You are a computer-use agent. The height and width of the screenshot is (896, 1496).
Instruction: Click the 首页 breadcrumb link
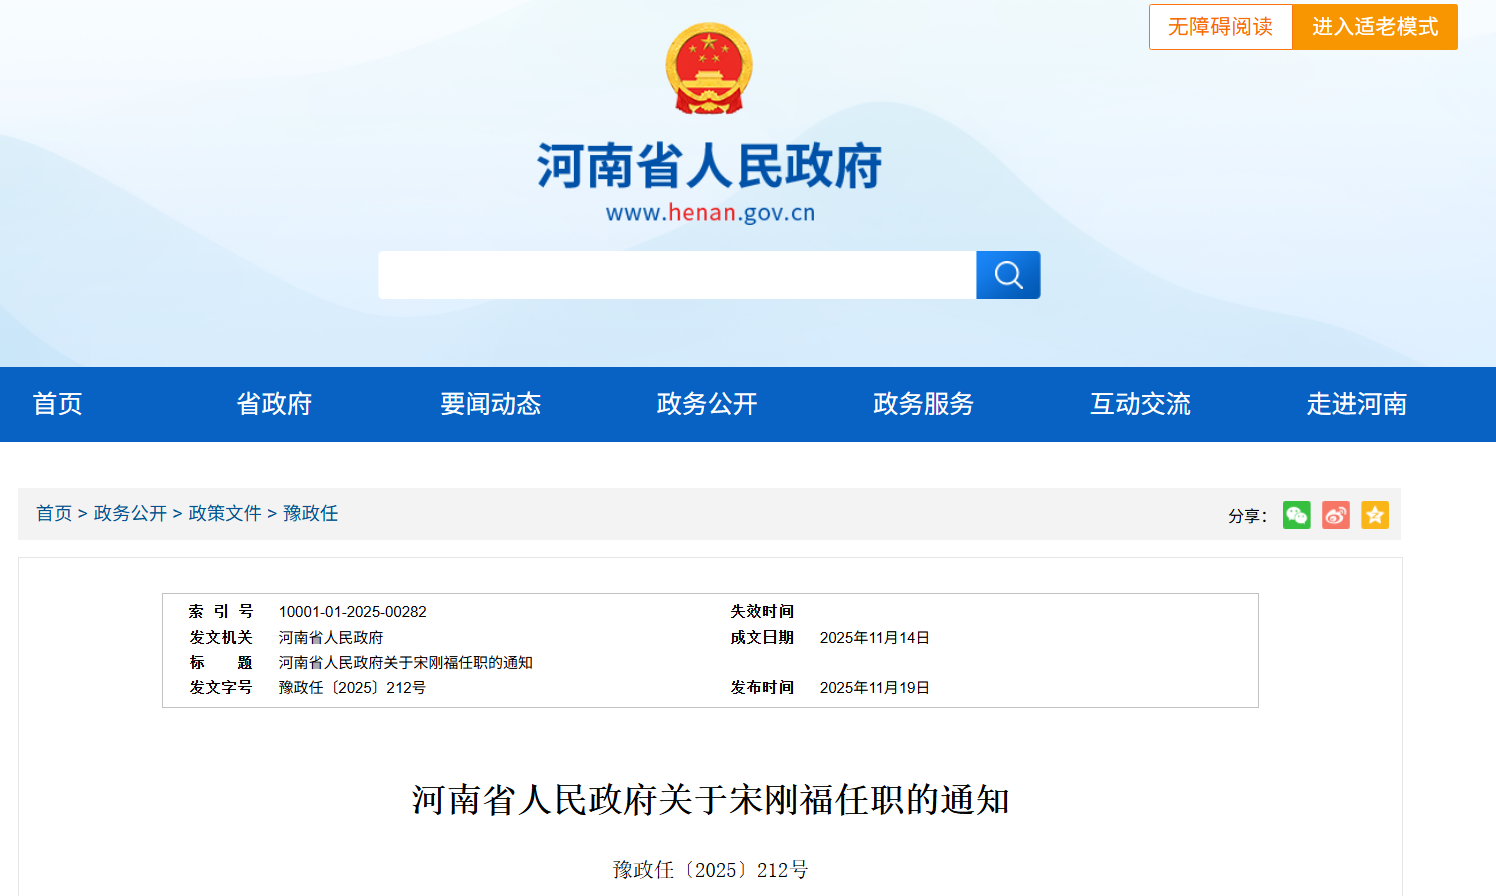(x=54, y=513)
